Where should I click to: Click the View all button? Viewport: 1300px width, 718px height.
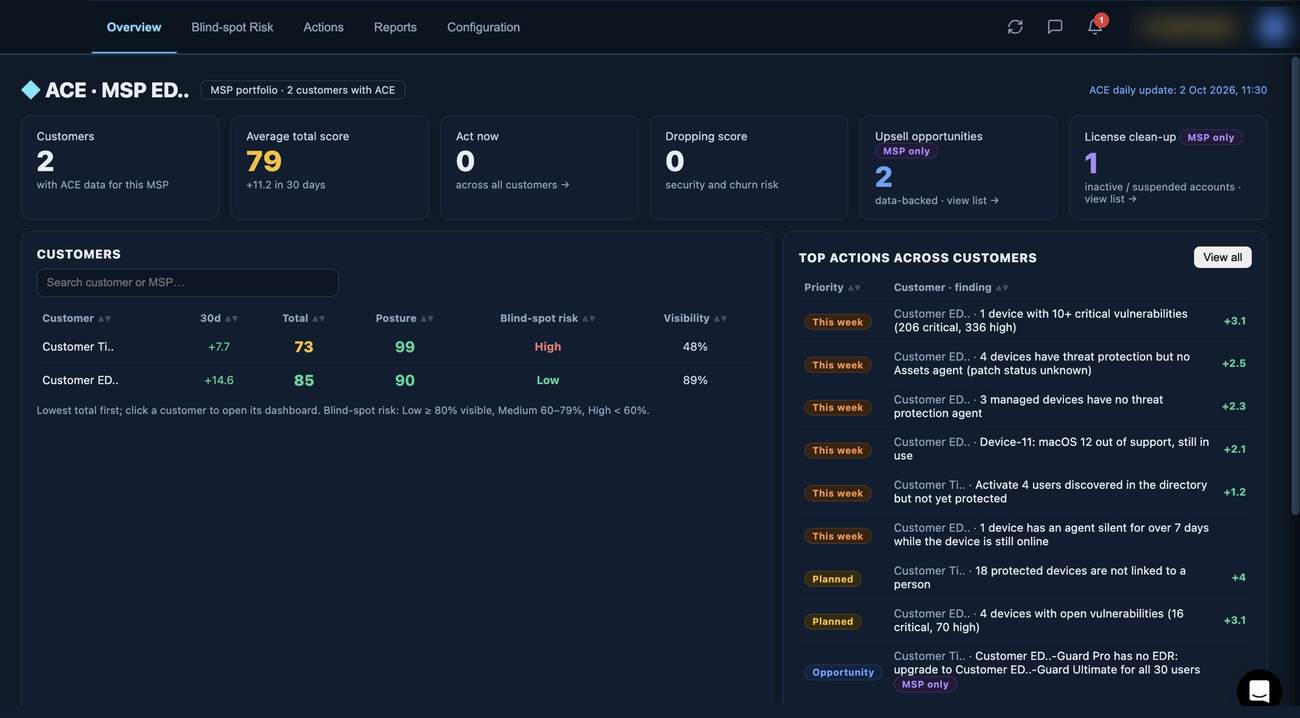click(x=1223, y=257)
